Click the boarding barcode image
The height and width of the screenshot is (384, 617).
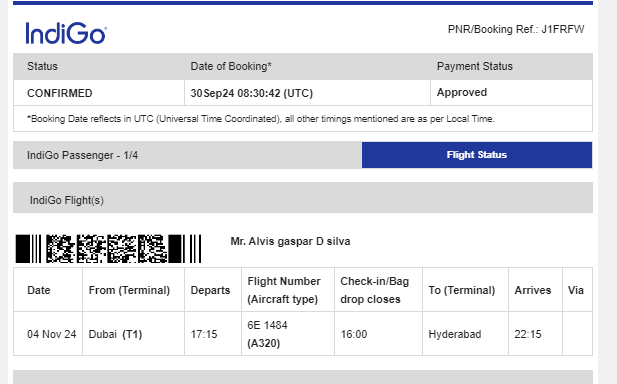[109, 249]
